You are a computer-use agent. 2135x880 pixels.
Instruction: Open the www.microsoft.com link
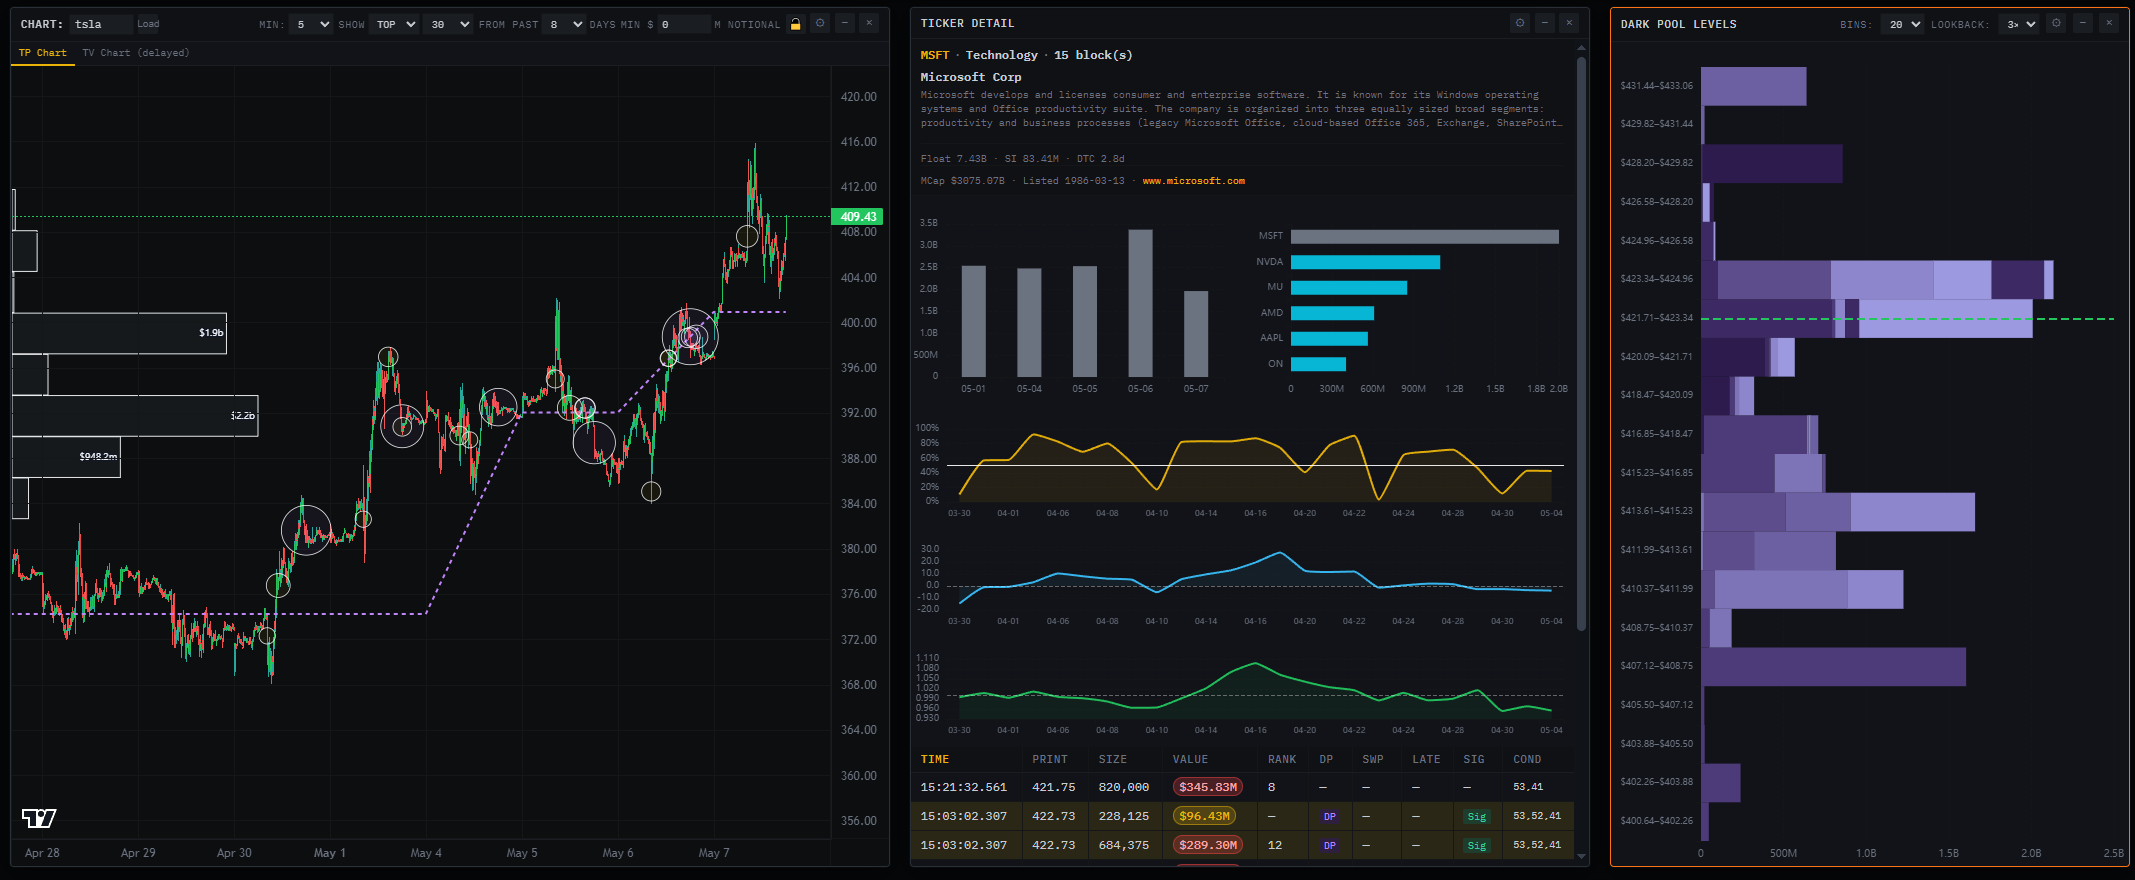pyautogui.click(x=1193, y=181)
